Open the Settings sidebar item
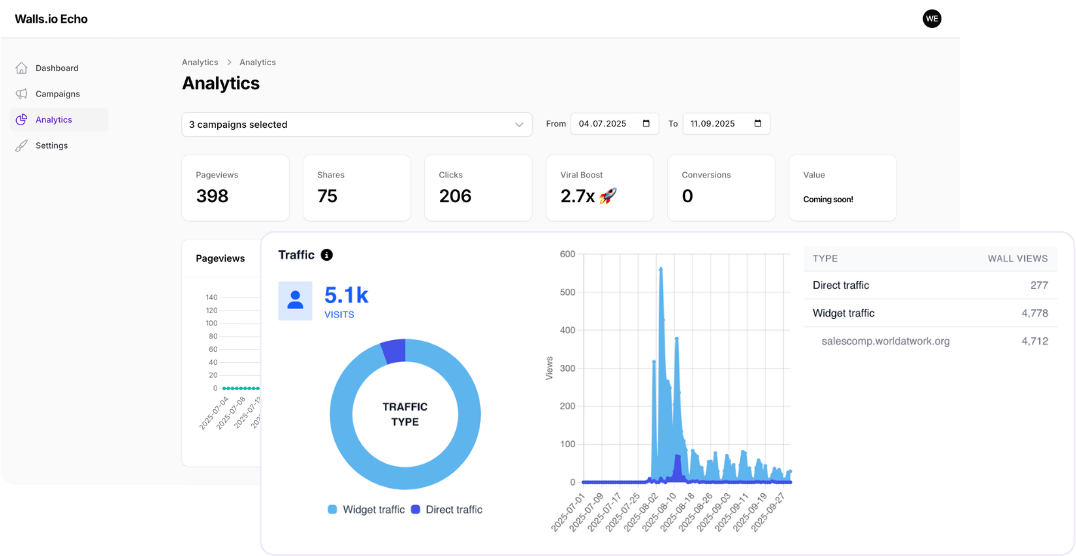The height and width of the screenshot is (556, 1076). (59, 146)
